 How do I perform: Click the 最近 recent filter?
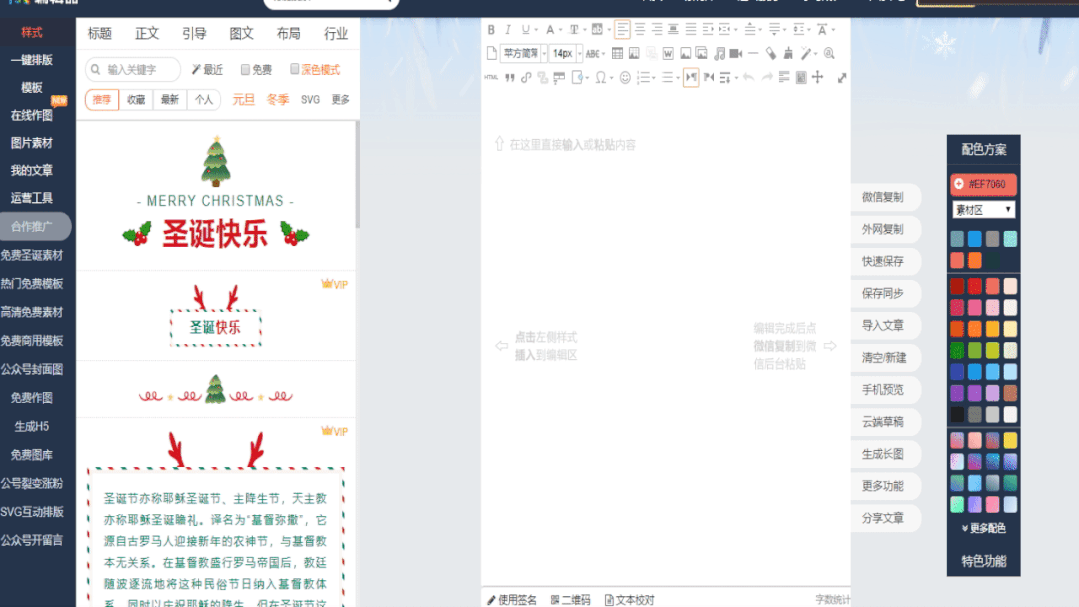click(207, 70)
